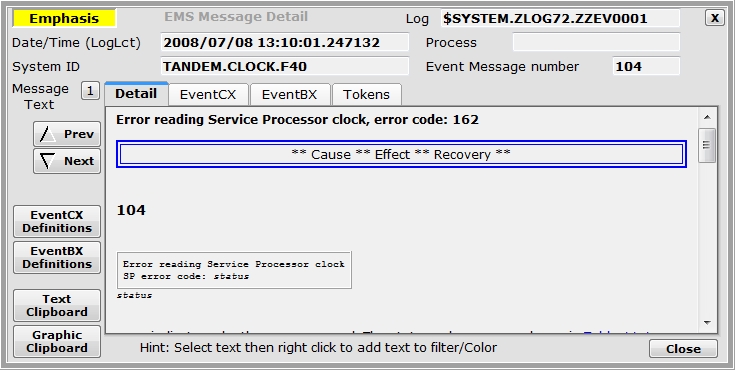This screenshot has height=370, width=735.
Task: Go to previous message with Prev
Action: [67, 134]
